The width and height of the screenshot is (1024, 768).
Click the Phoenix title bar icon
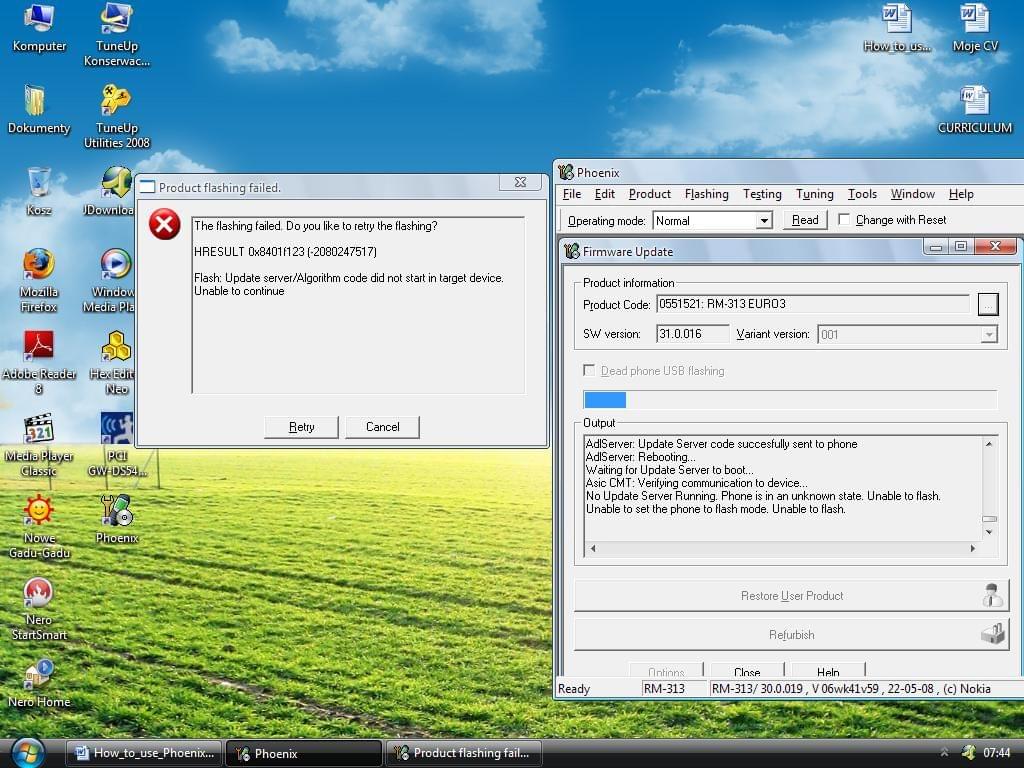(566, 172)
